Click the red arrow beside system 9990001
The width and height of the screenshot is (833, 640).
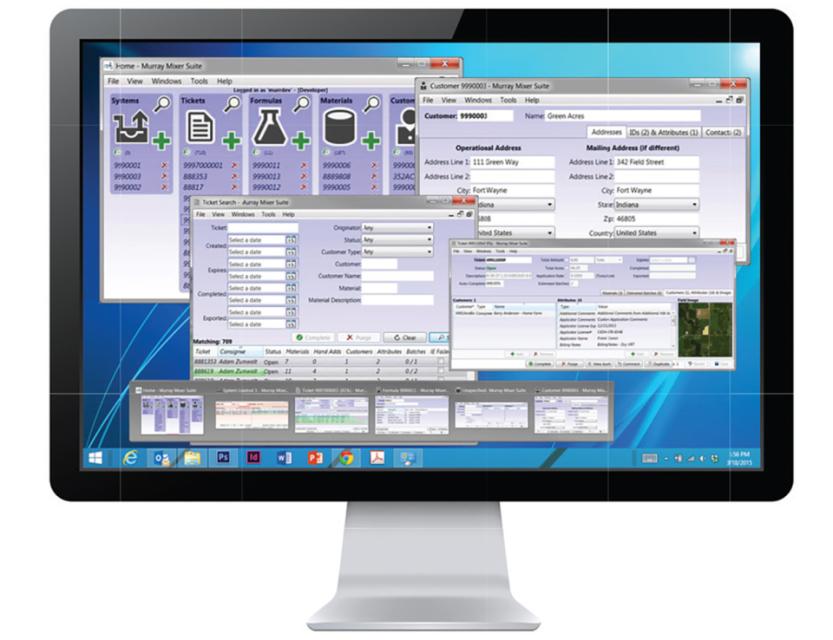click(x=164, y=165)
